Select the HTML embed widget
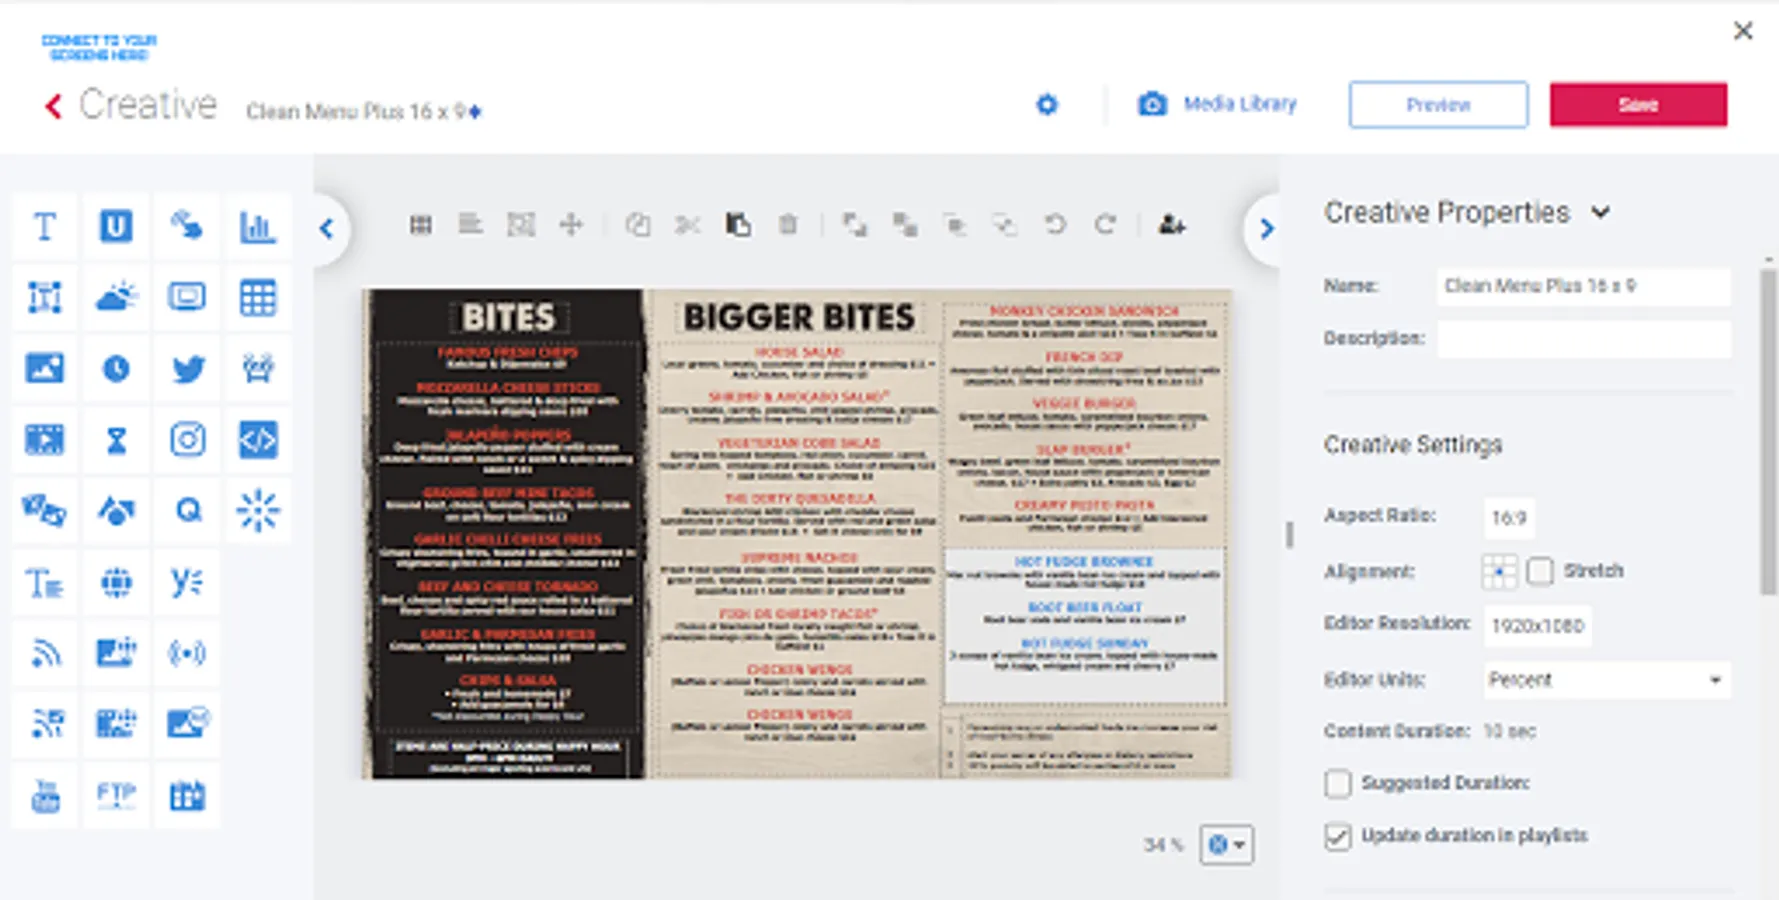This screenshot has width=1779, height=900. click(258, 438)
